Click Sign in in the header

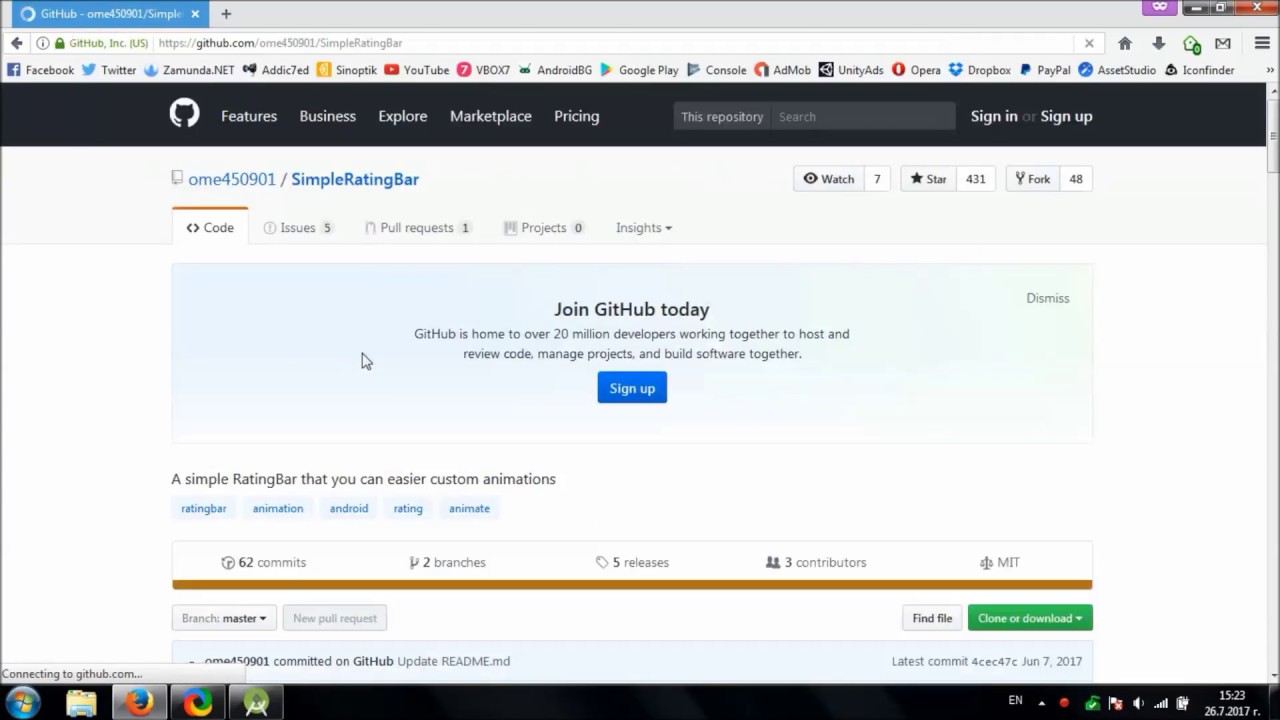point(994,116)
